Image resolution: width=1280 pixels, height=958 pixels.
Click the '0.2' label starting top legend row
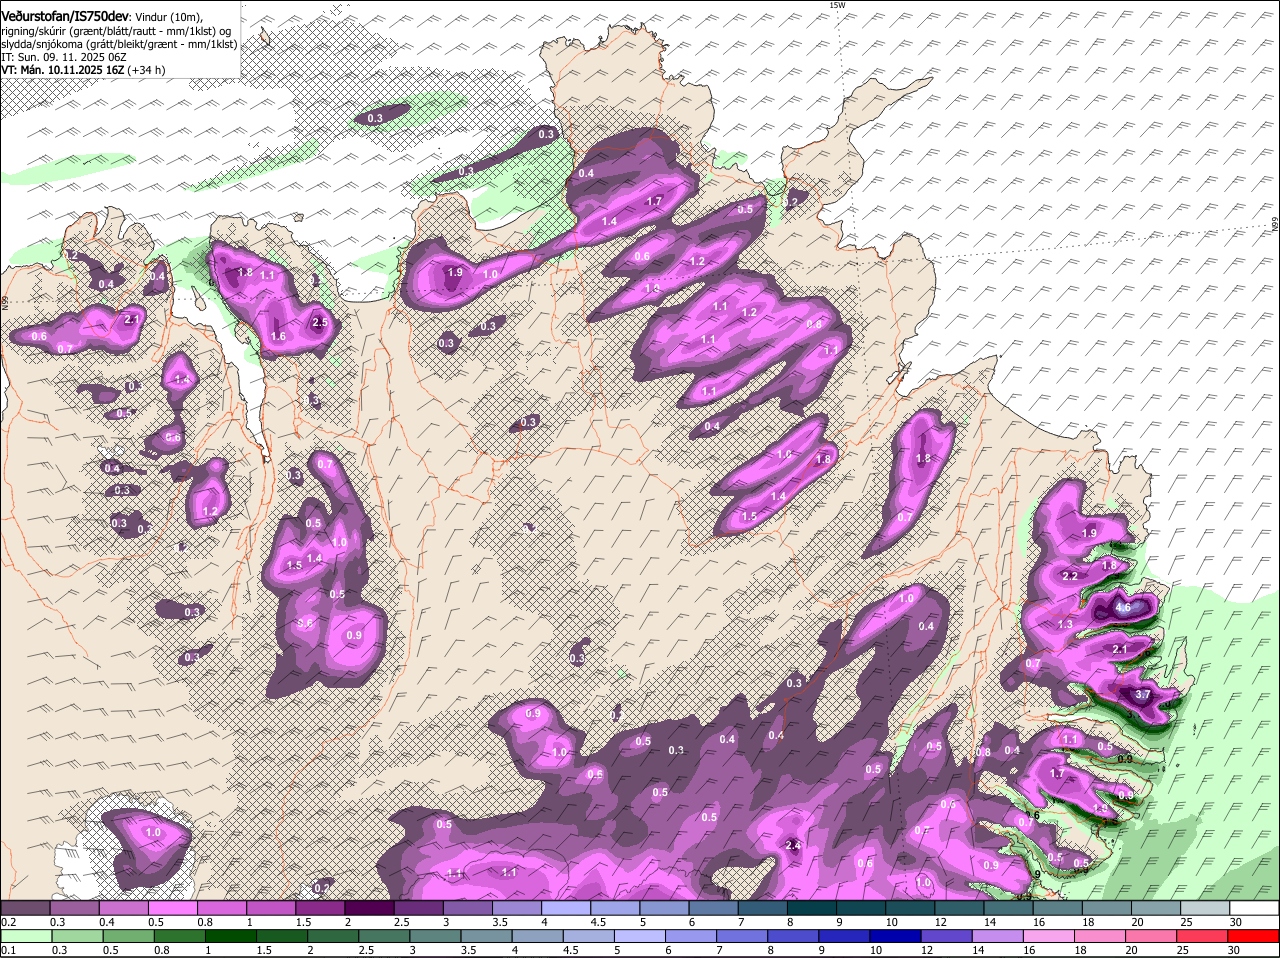[x=8, y=922]
